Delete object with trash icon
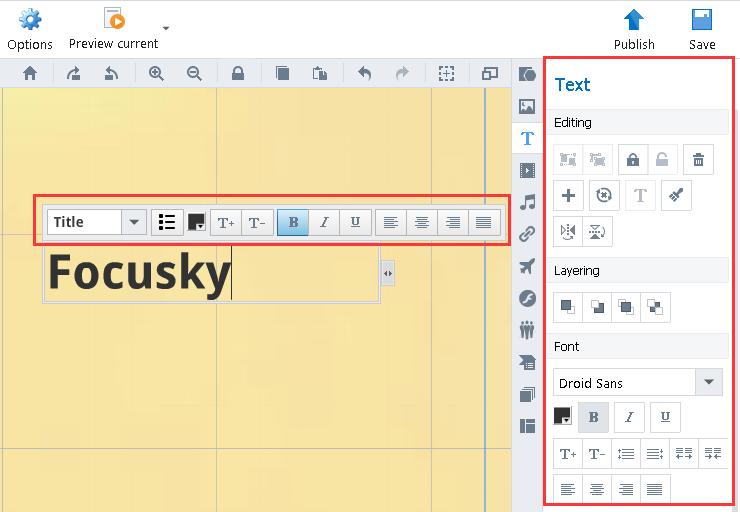 pos(698,159)
